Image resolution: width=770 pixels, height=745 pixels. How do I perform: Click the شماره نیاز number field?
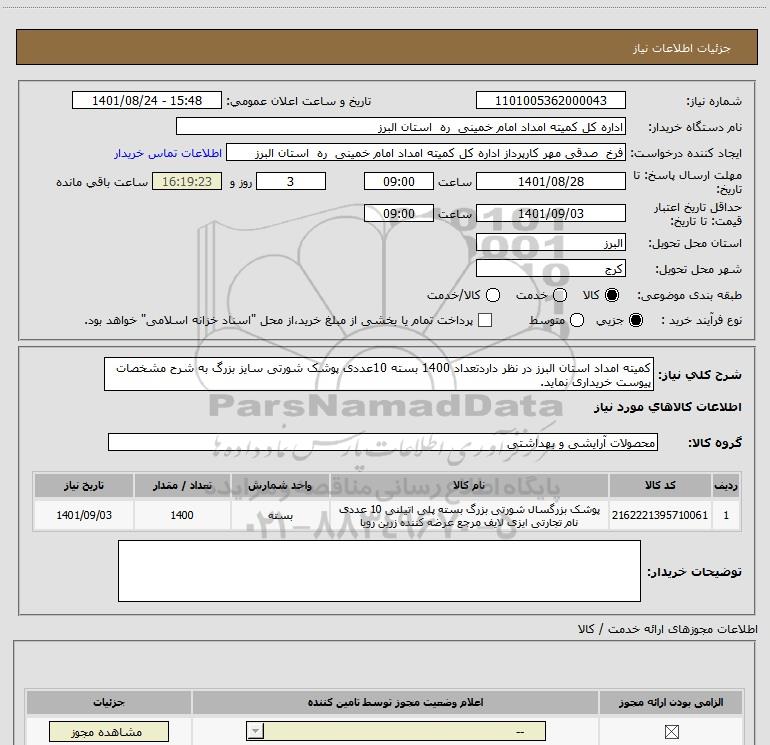550,100
